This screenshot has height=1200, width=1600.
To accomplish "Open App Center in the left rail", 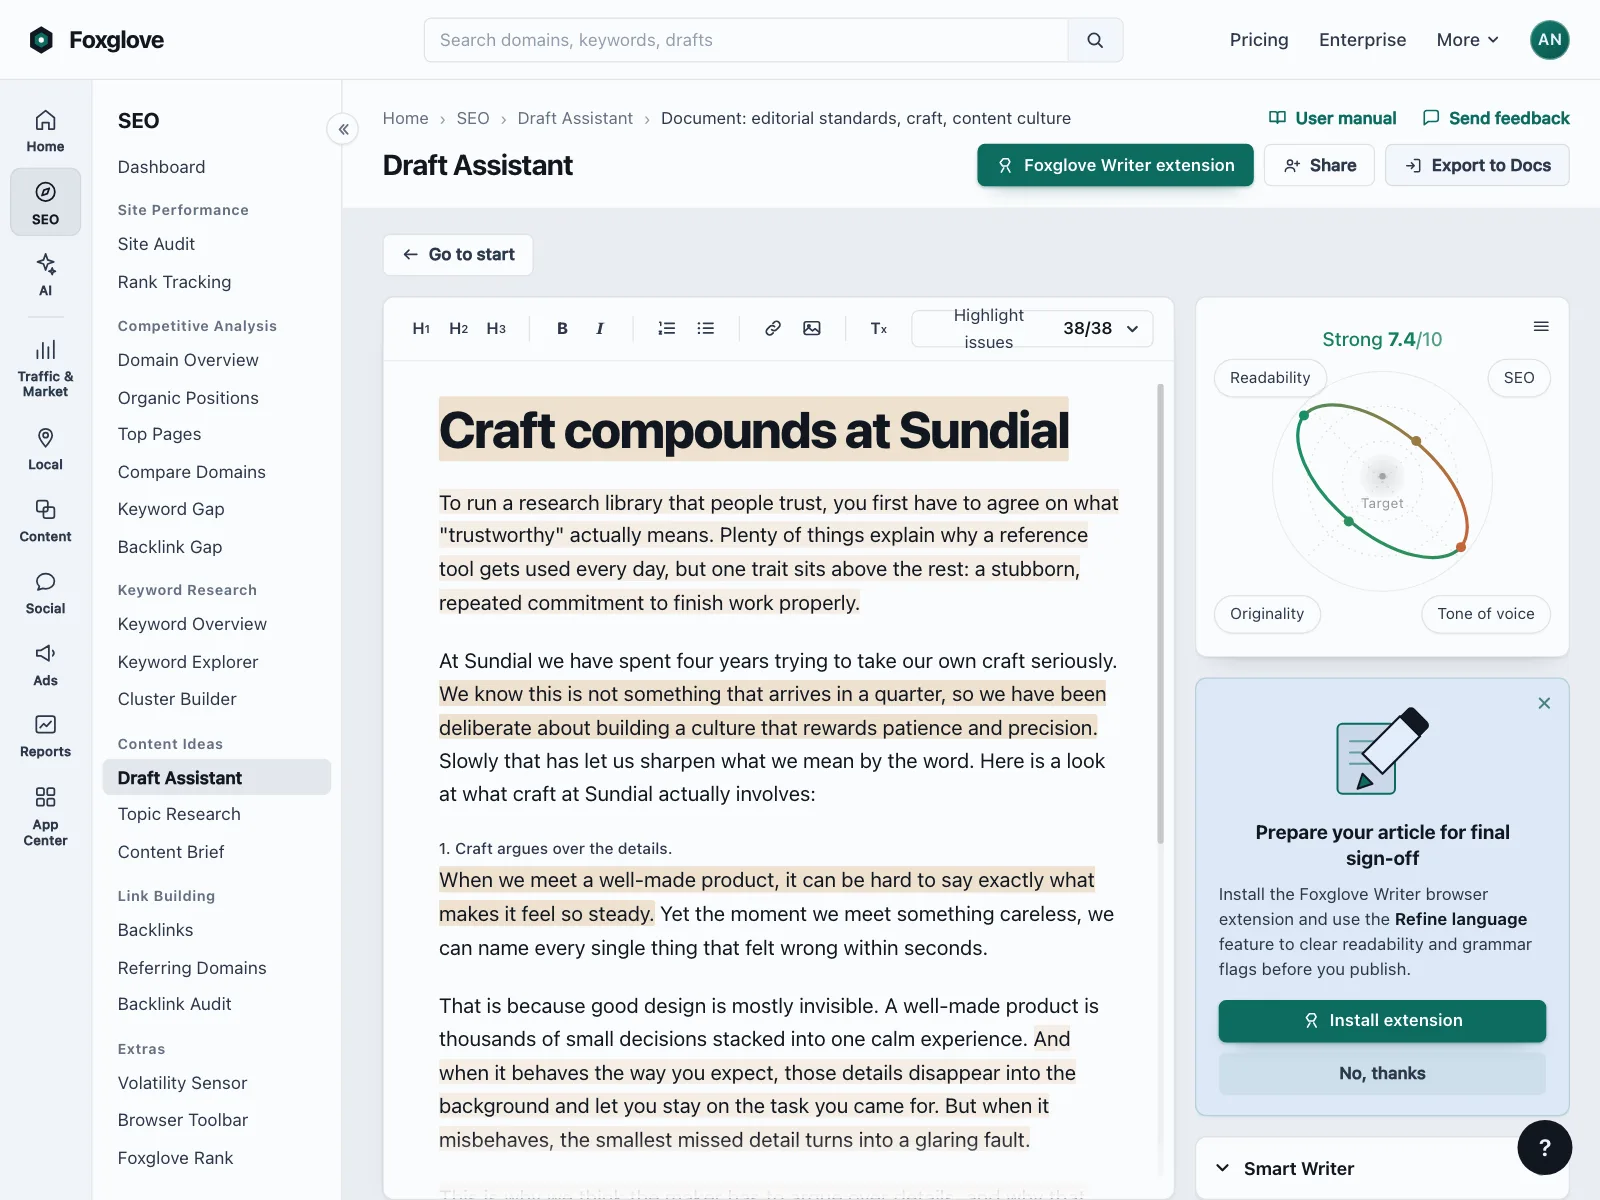I will point(45,816).
